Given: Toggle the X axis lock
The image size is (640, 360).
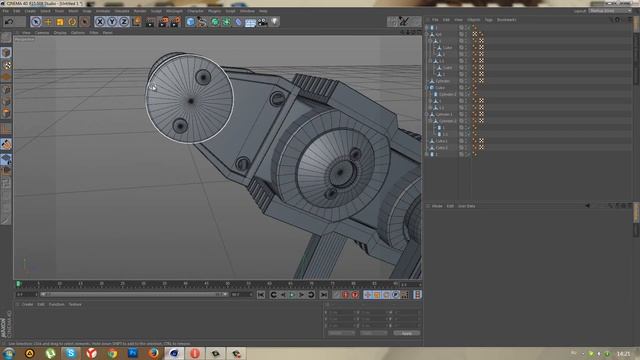Looking at the screenshot, I should click(x=100, y=22).
